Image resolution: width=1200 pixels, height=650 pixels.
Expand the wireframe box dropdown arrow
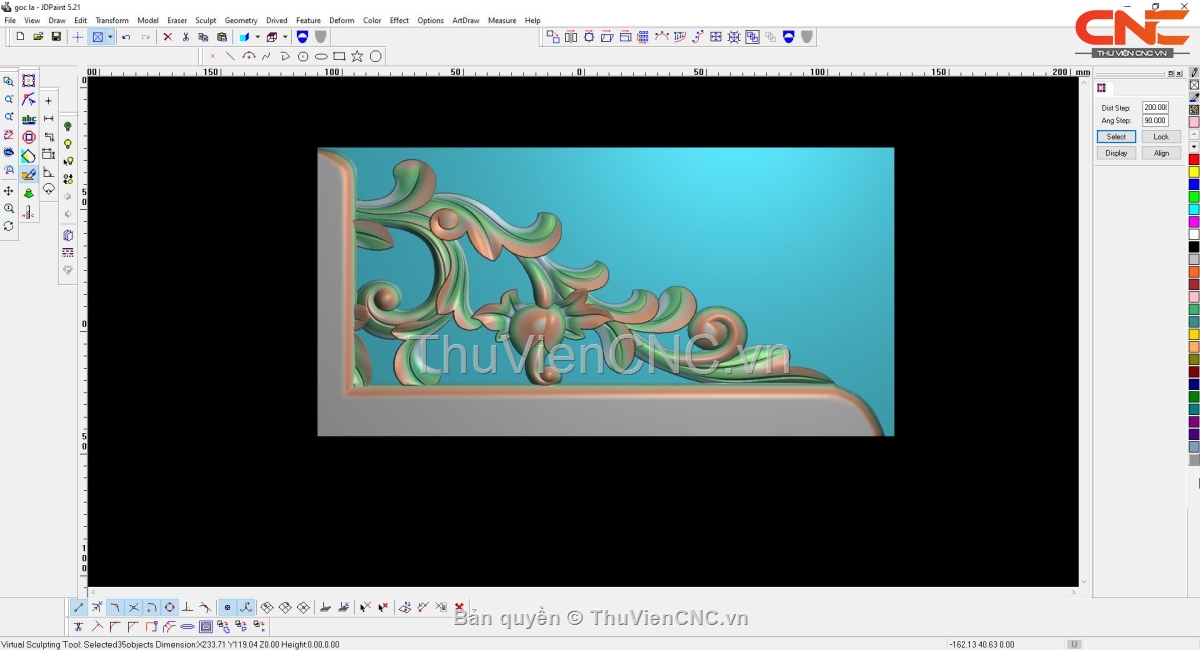[x=285, y=37]
